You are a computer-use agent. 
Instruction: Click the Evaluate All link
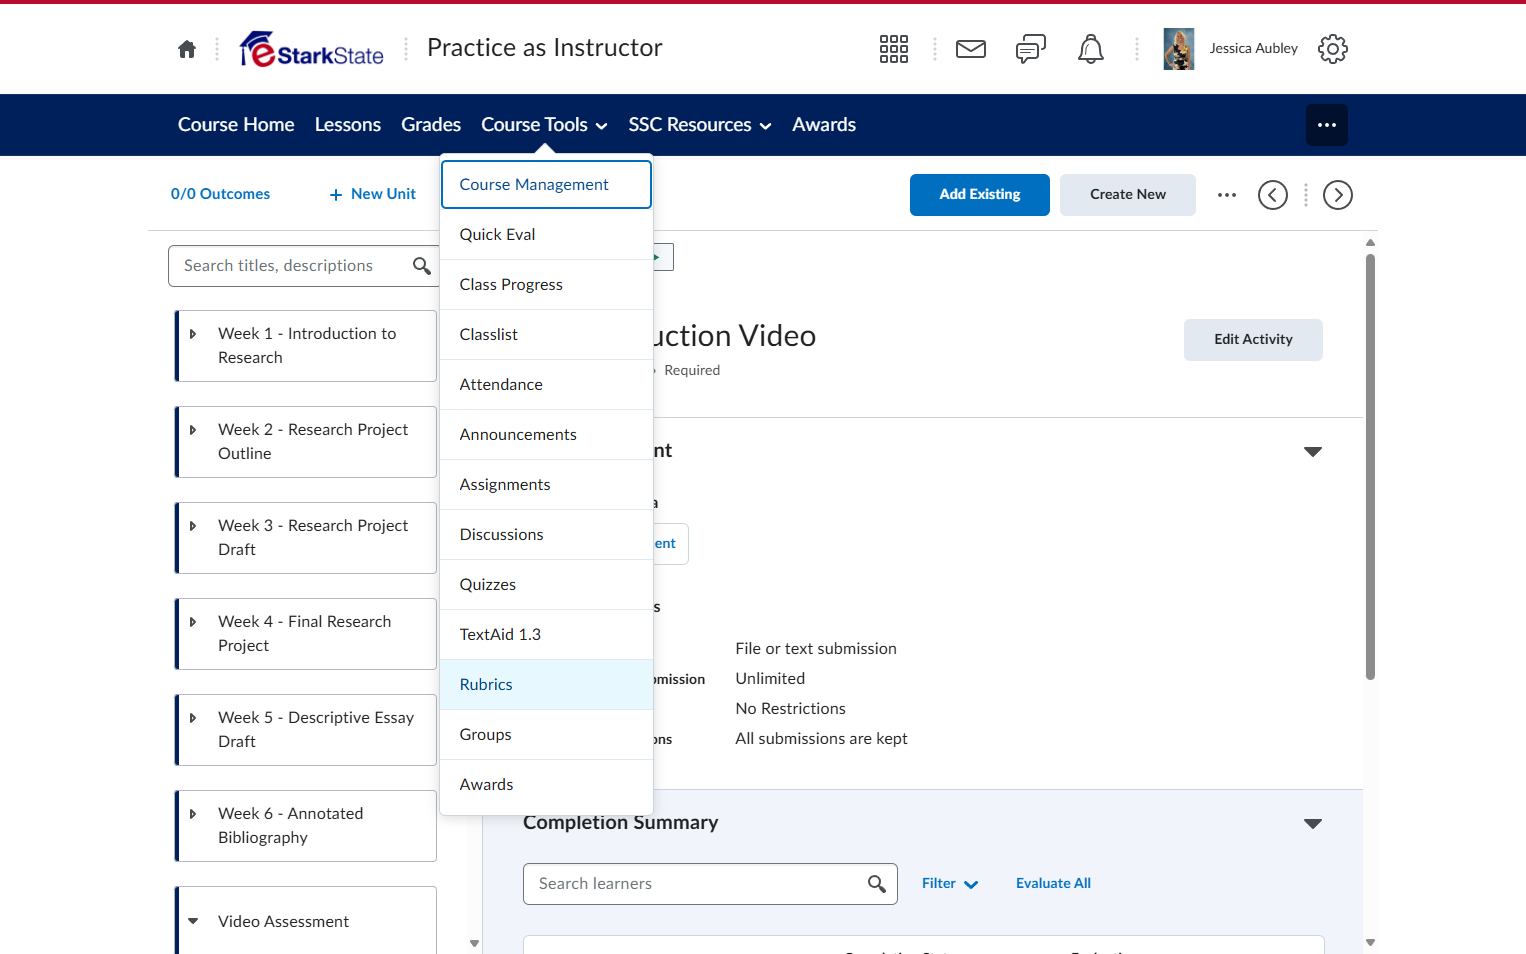pos(1053,884)
